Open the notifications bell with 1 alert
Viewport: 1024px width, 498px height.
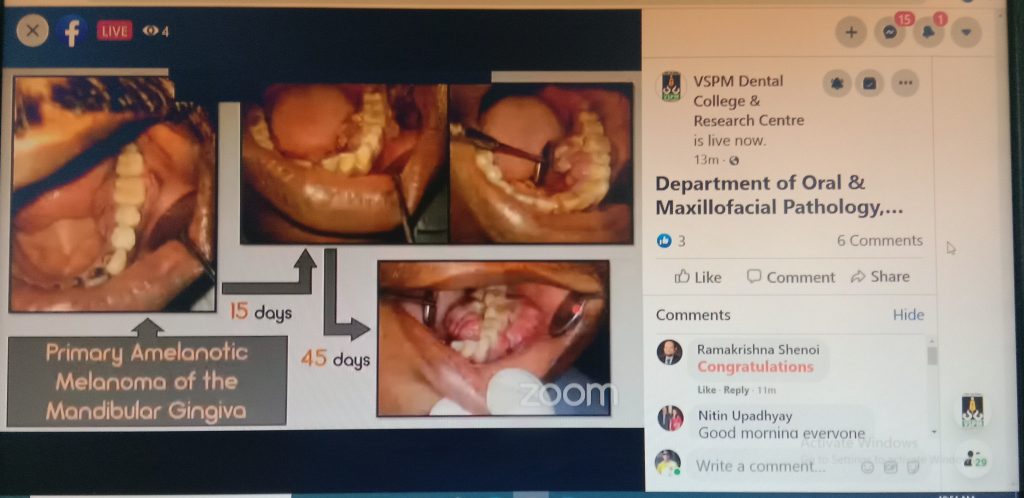[x=927, y=32]
